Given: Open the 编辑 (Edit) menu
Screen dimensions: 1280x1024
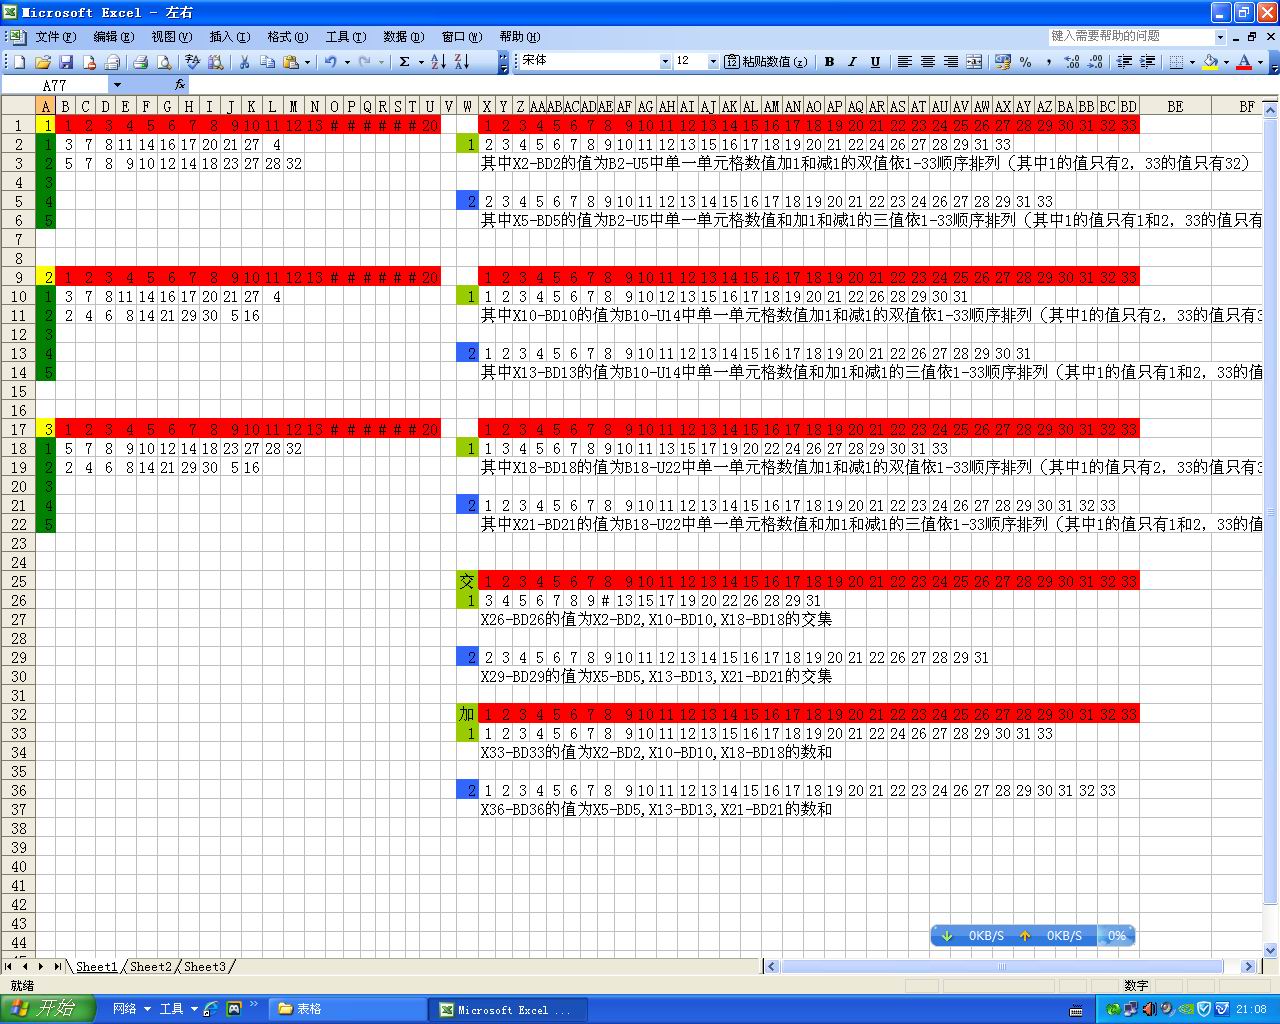Looking at the screenshot, I should click(x=113, y=37).
